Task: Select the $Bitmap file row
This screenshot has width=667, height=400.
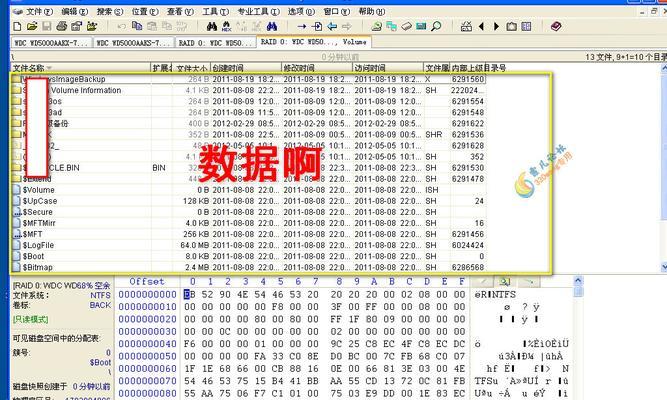Action: pos(249,267)
